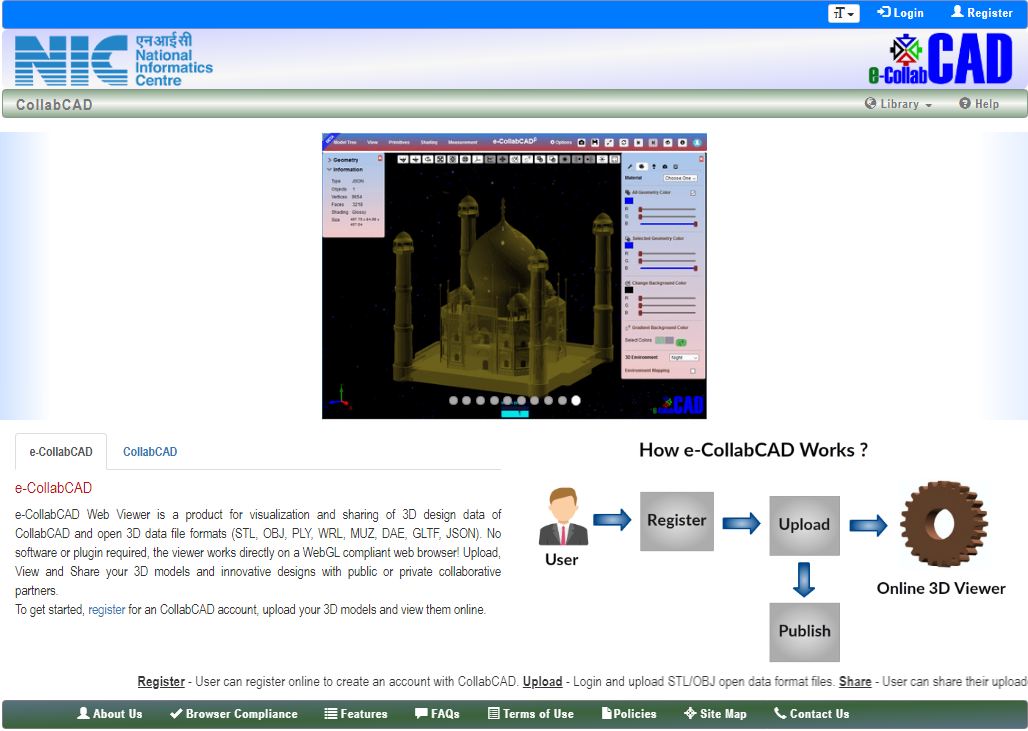
Task: Click Register in the top blue bar
Action: tap(981, 12)
